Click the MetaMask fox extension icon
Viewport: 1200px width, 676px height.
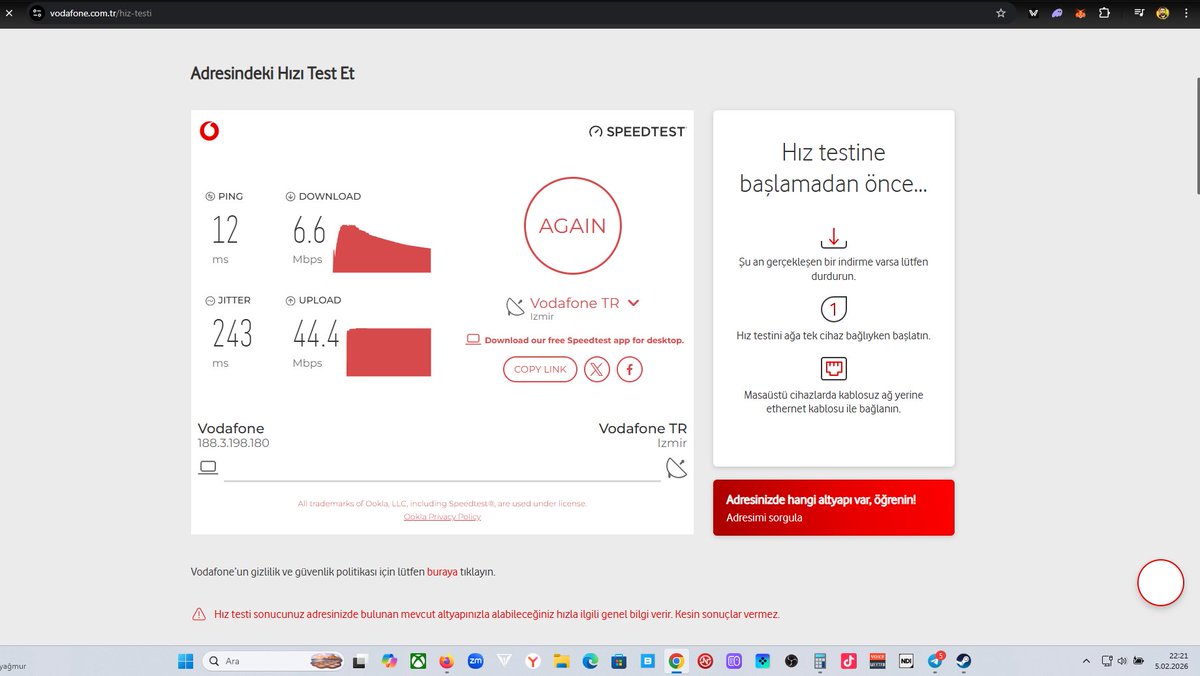[1080, 14]
